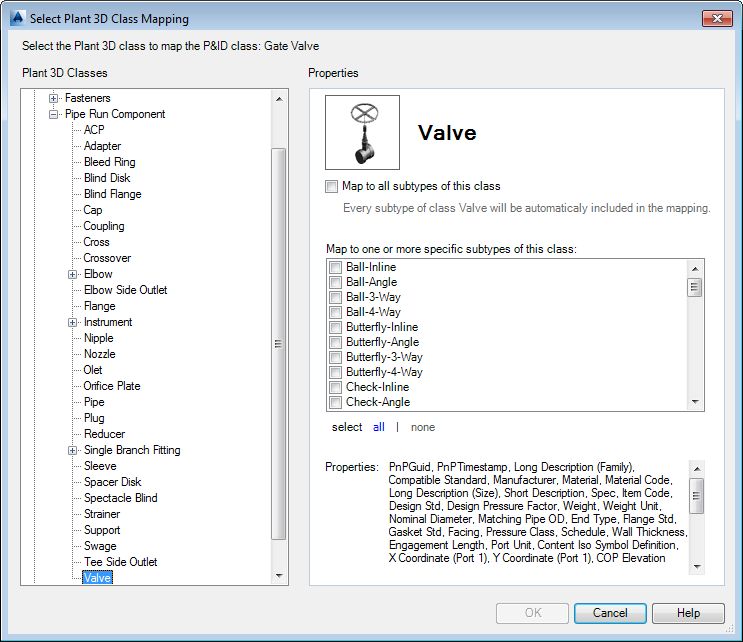
Task: Collapse the Pipe Run Component node
Action: tap(54, 114)
